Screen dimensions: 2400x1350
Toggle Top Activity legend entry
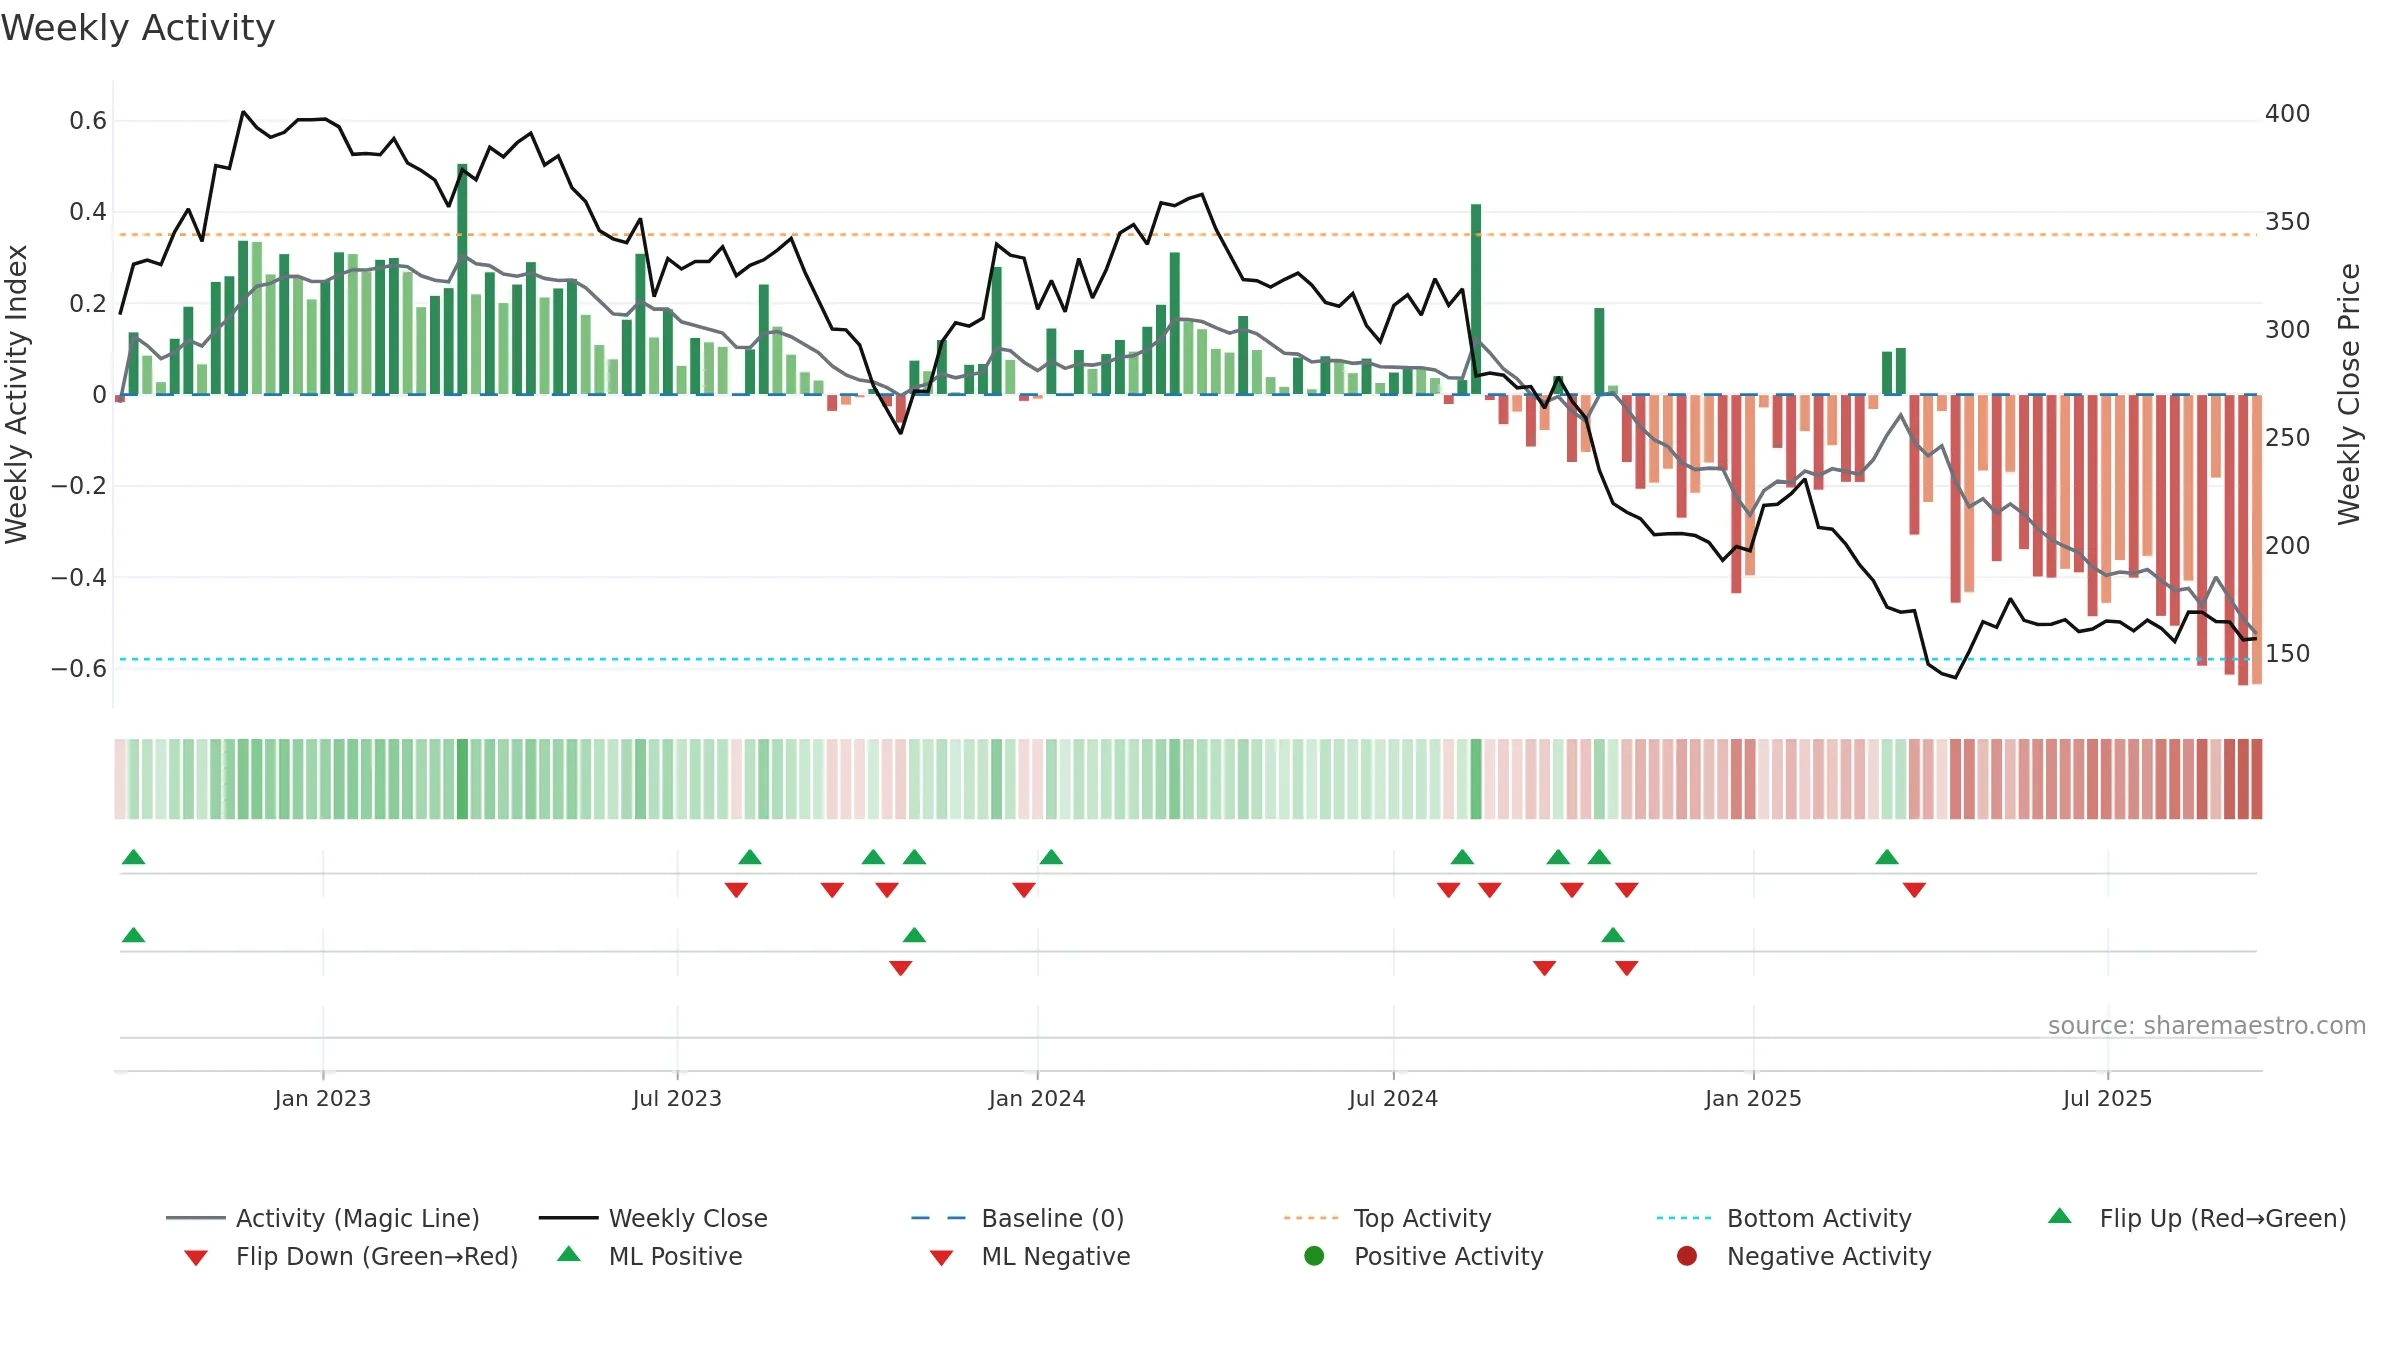[x=1388, y=1218]
